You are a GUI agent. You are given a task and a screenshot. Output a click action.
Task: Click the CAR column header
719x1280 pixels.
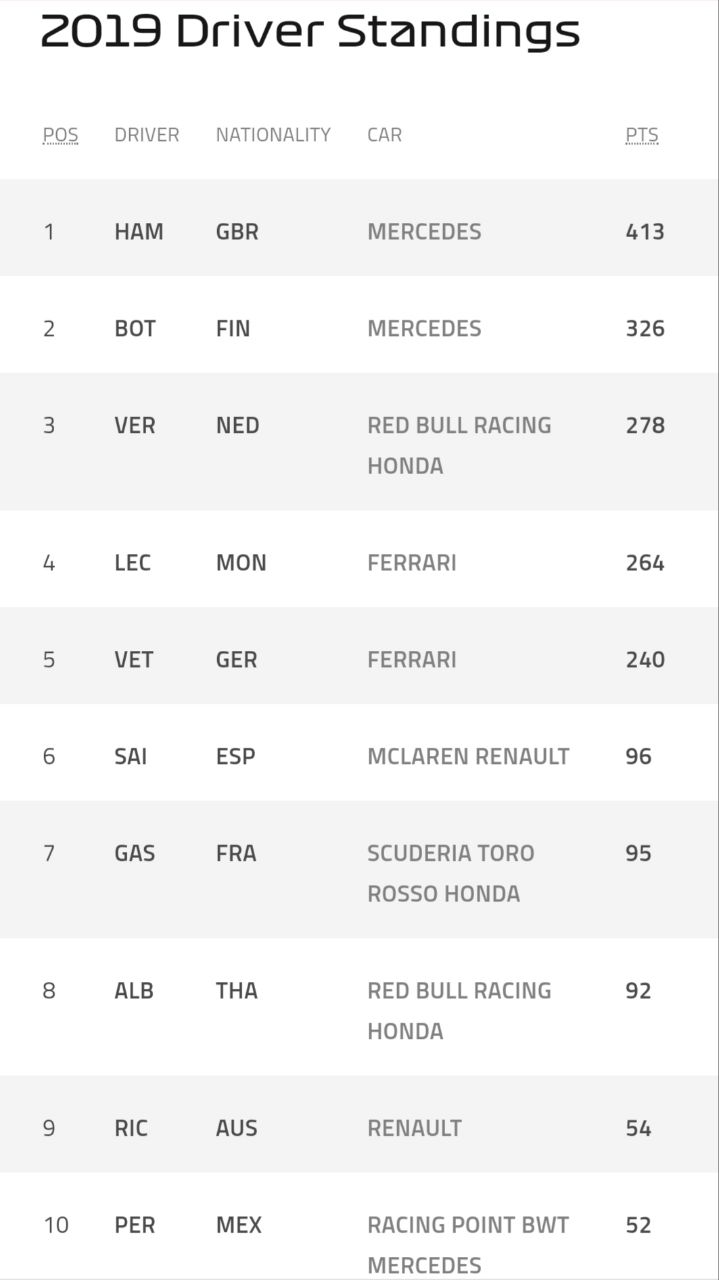pos(385,135)
